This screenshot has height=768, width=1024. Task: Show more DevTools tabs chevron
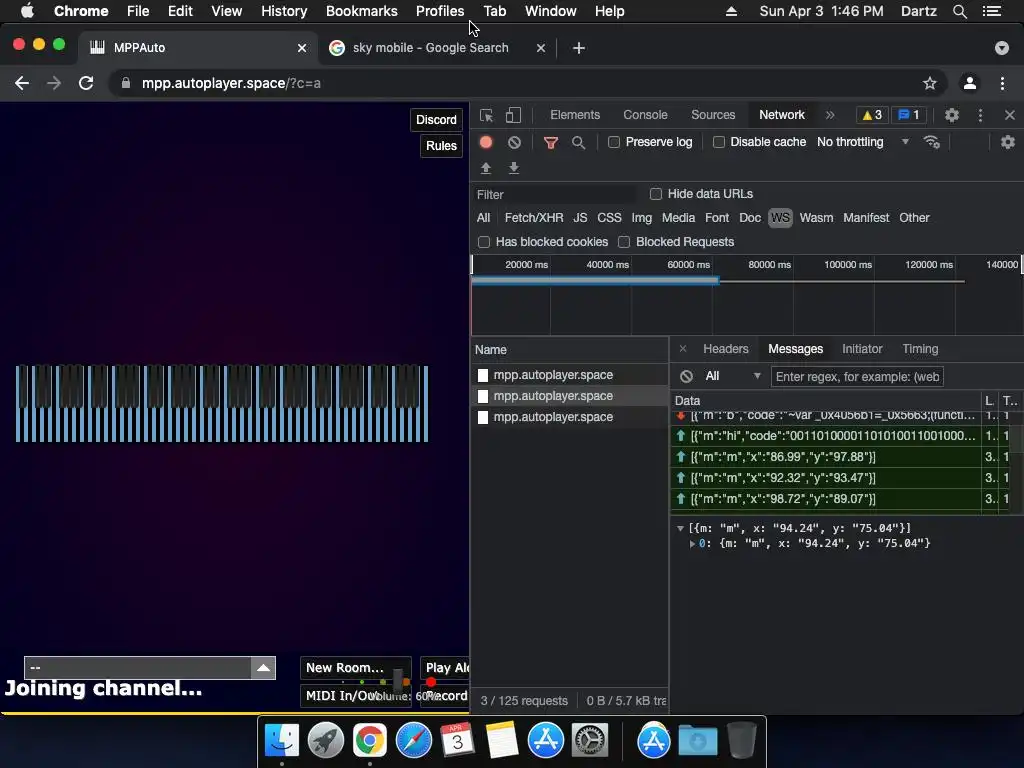[x=830, y=115]
